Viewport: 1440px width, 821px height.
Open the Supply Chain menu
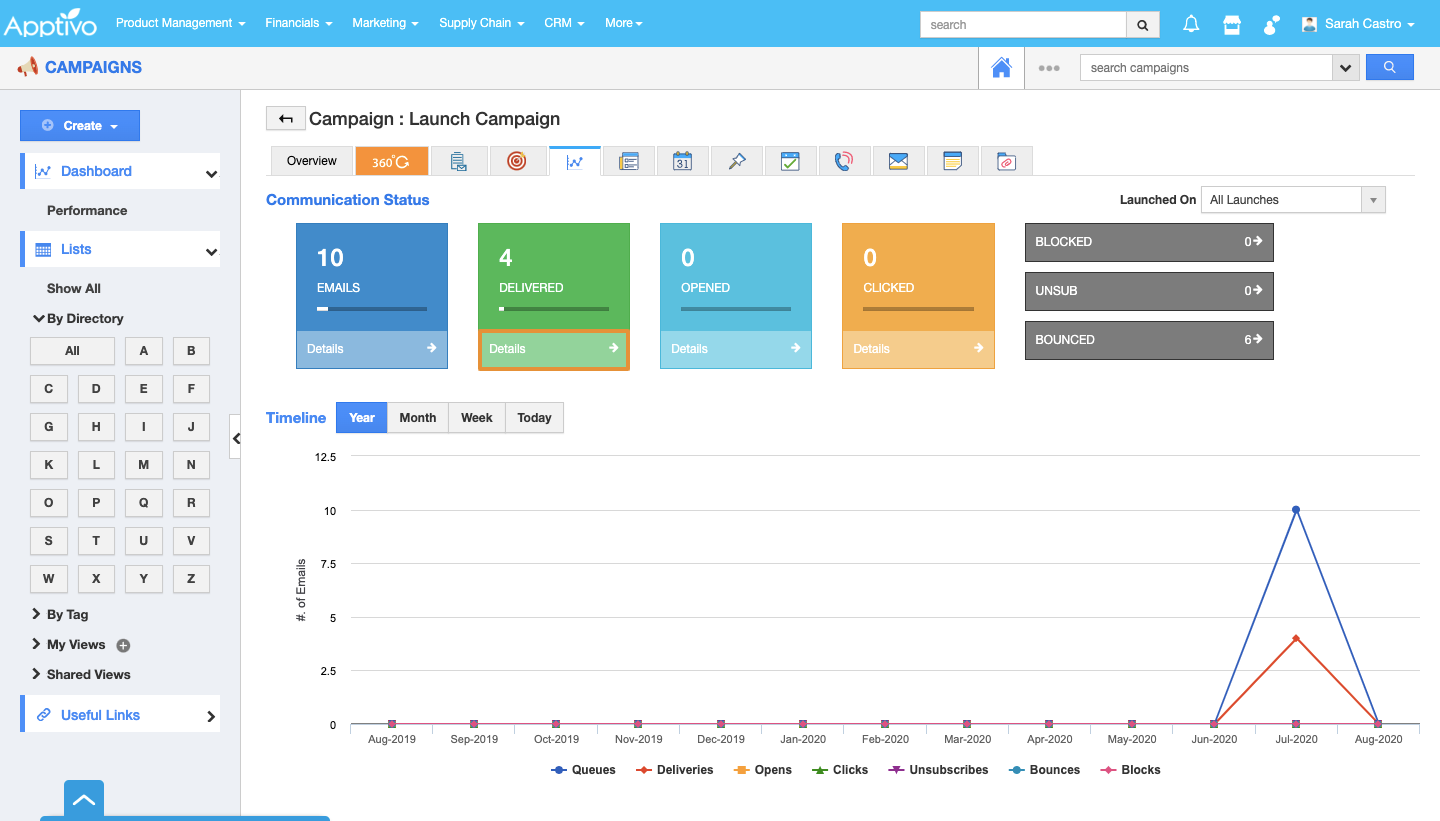pos(481,23)
